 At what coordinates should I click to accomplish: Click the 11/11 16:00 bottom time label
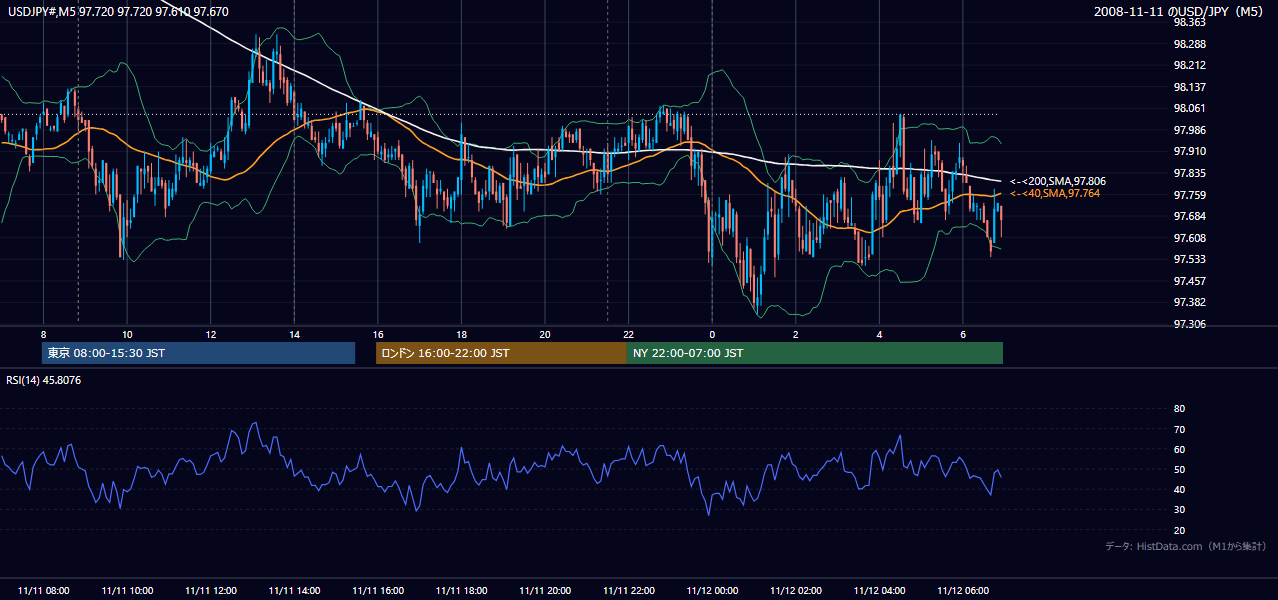[377, 591]
